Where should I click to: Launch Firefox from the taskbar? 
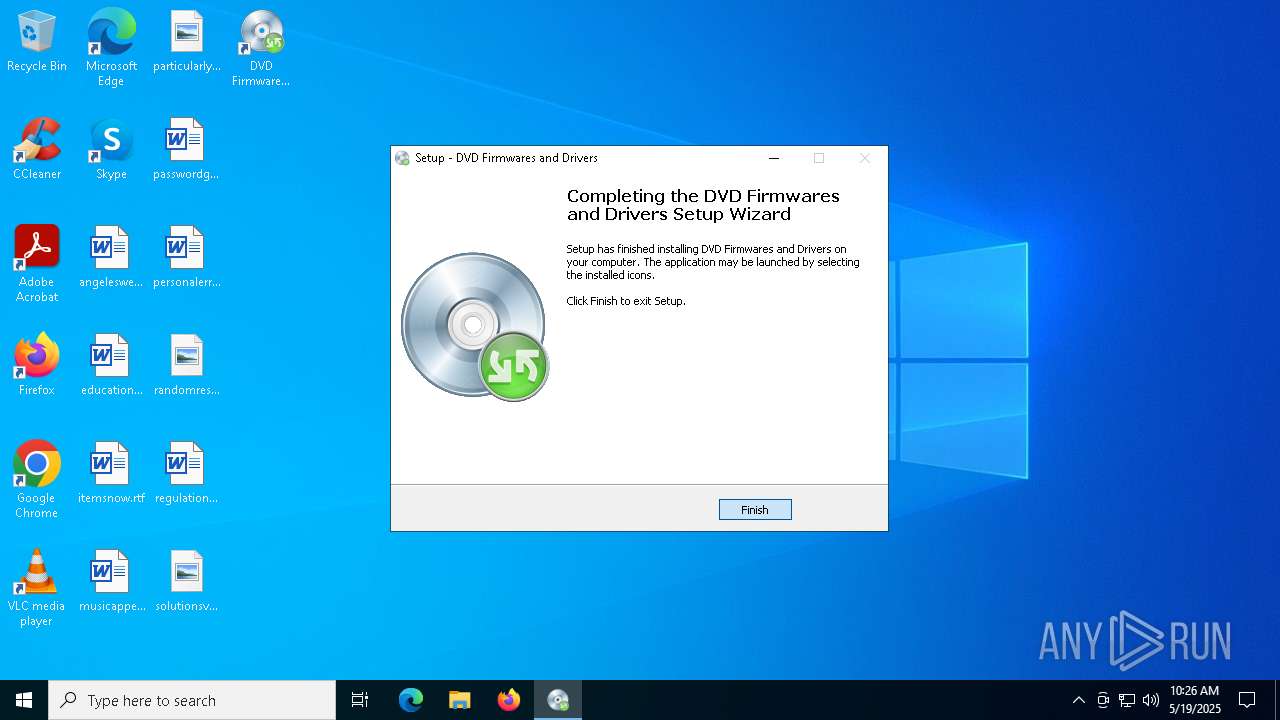[509, 700]
